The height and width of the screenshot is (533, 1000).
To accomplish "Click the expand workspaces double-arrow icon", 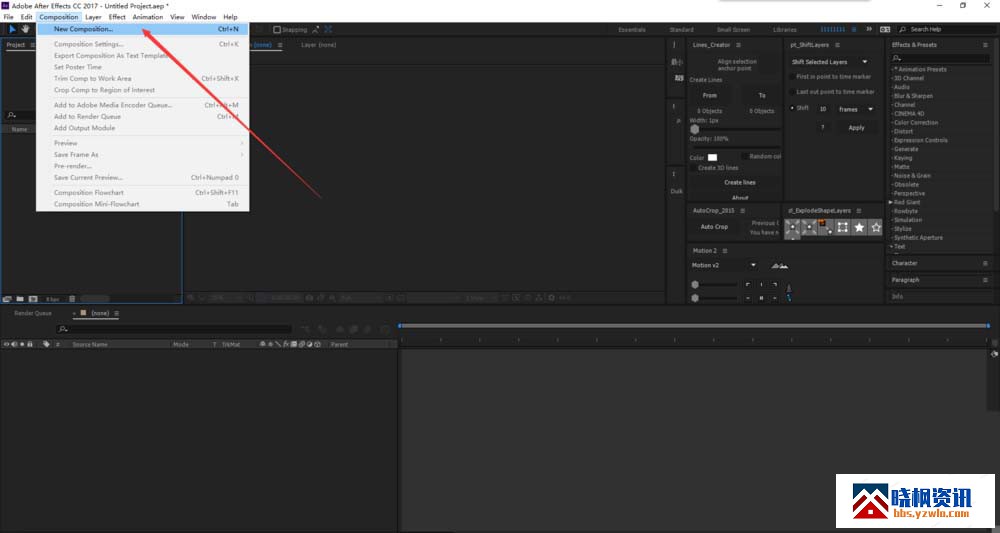I will (x=869, y=29).
